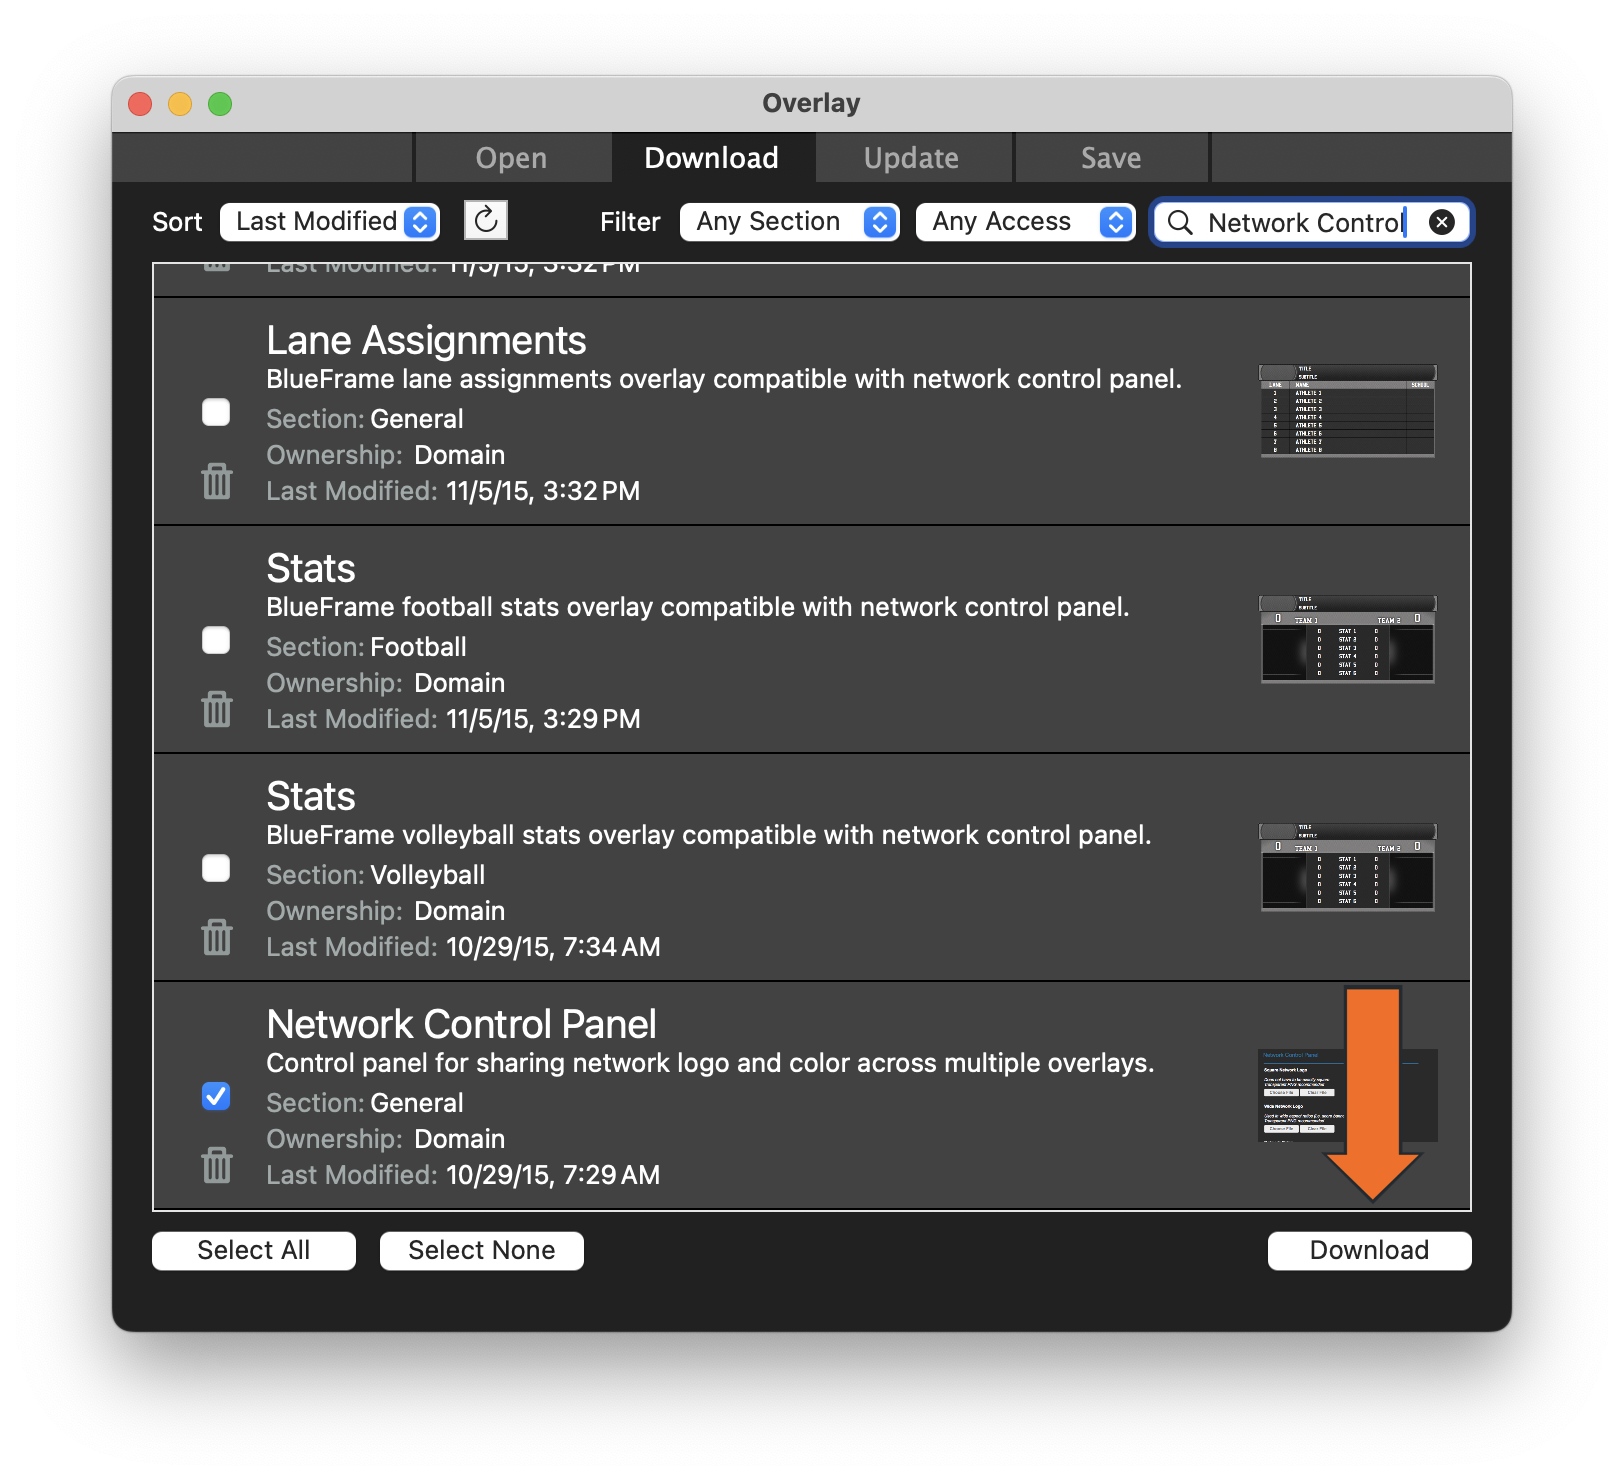1624x1480 pixels.
Task: Click the Section: Football text
Action: tap(366, 647)
